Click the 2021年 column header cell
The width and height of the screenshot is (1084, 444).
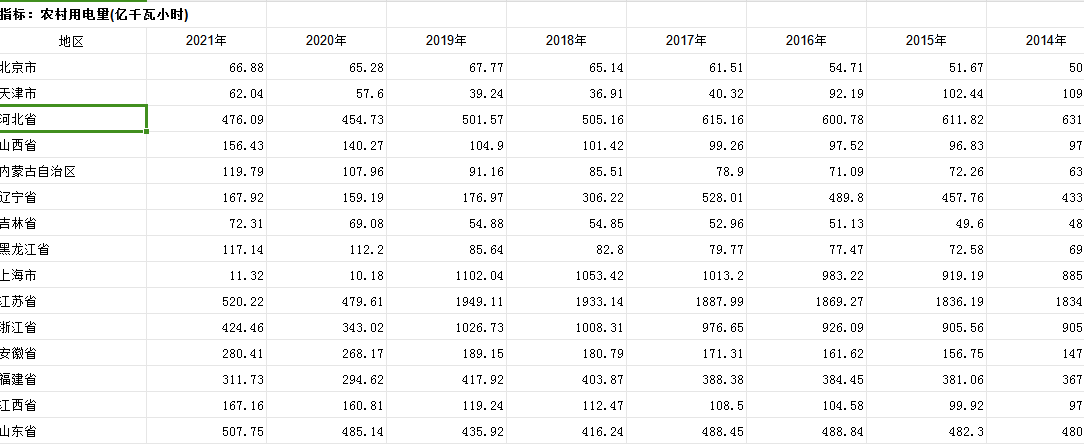point(206,41)
